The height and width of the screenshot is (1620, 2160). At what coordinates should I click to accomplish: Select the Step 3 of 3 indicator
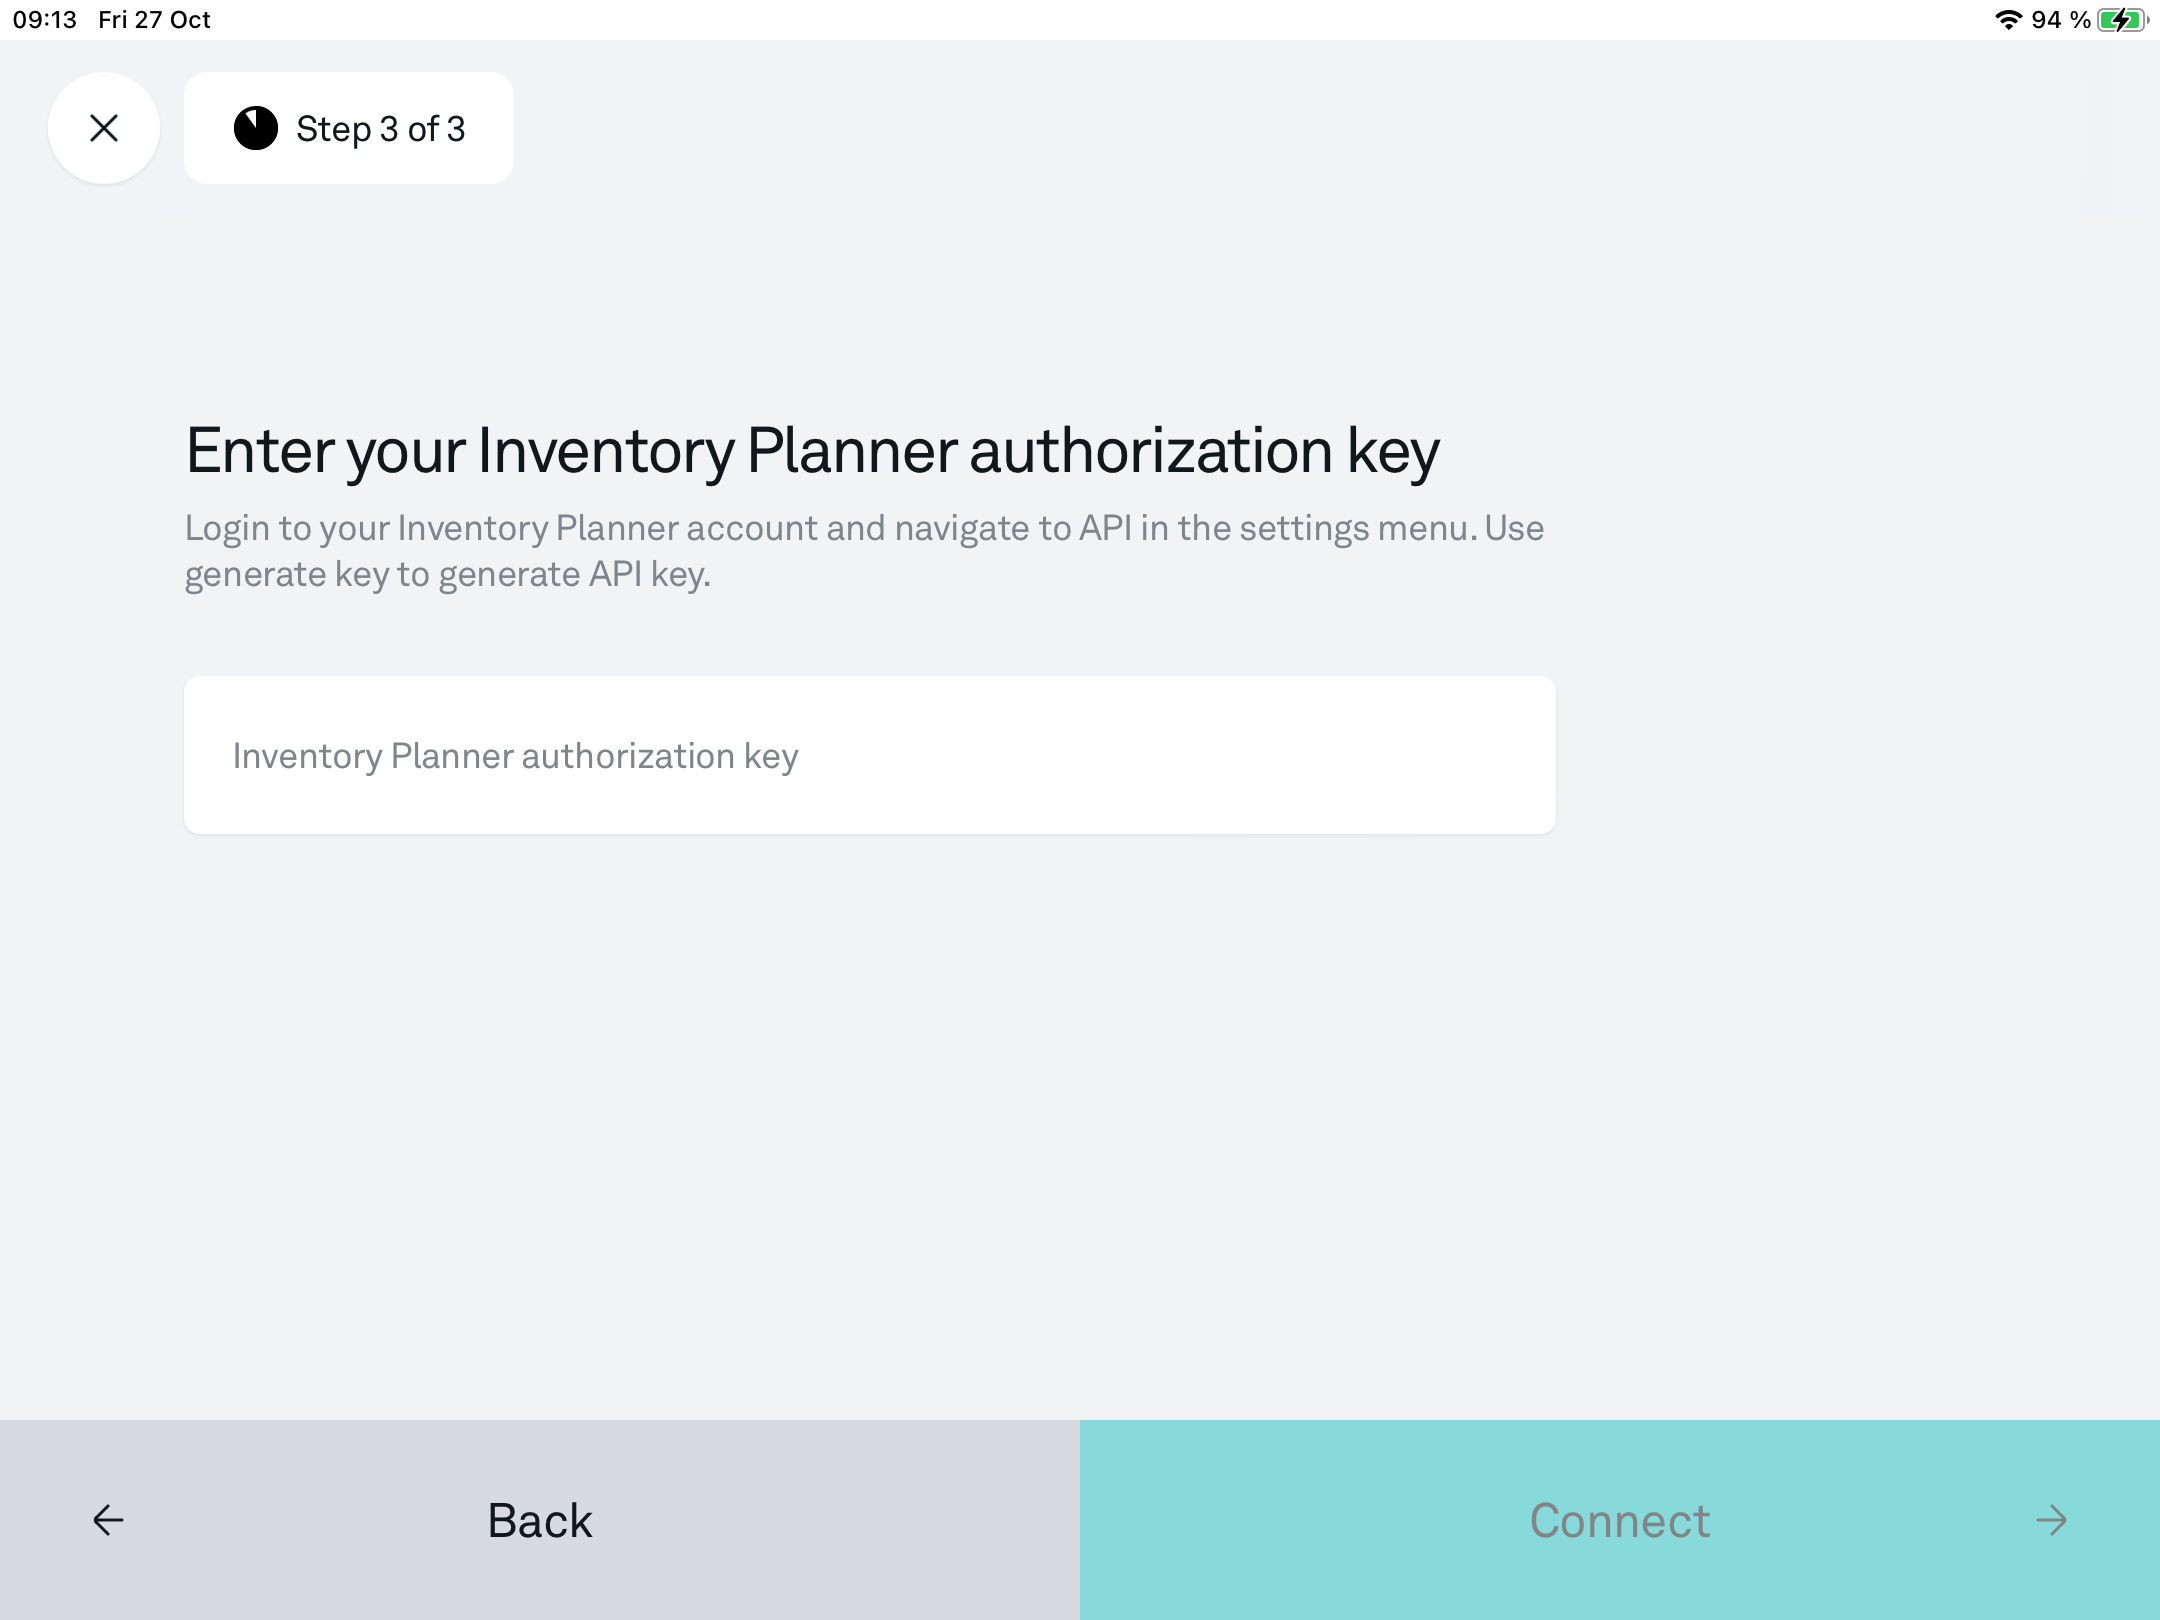[x=349, y=128]
